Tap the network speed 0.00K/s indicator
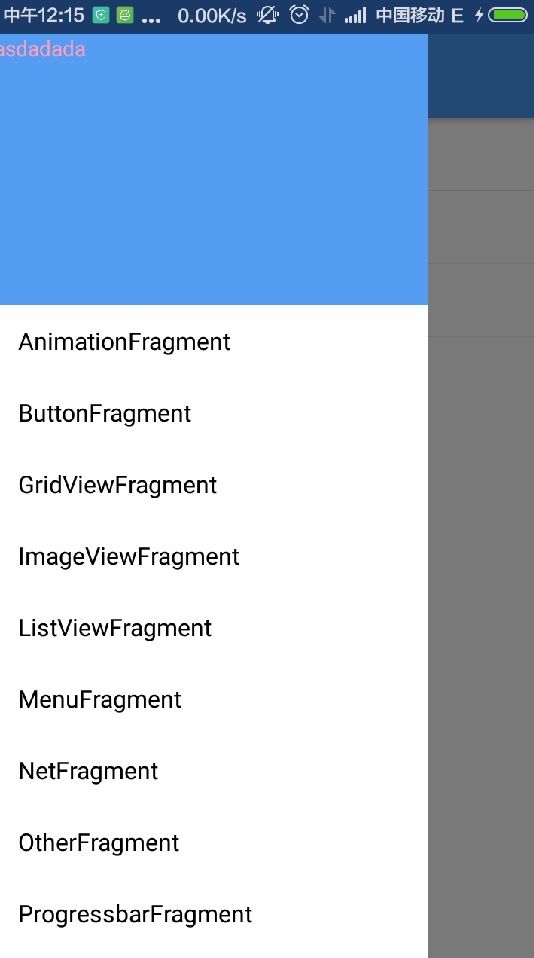 (211, 15)
